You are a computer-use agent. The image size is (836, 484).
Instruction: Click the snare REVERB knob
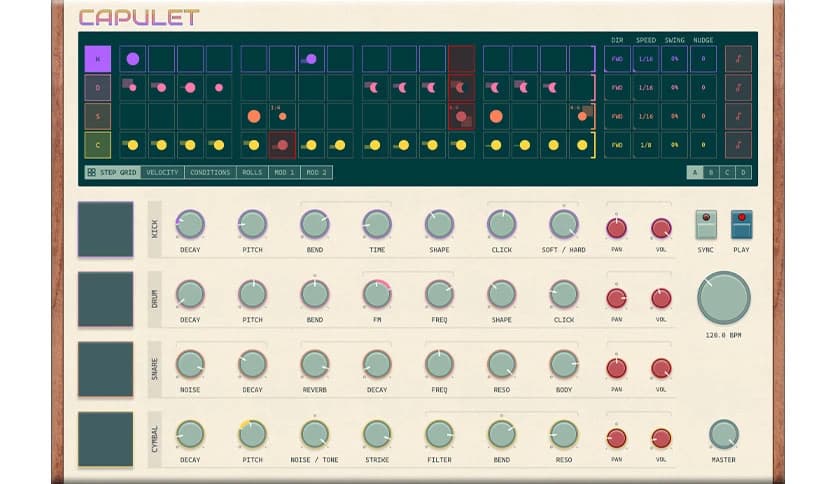315,364
